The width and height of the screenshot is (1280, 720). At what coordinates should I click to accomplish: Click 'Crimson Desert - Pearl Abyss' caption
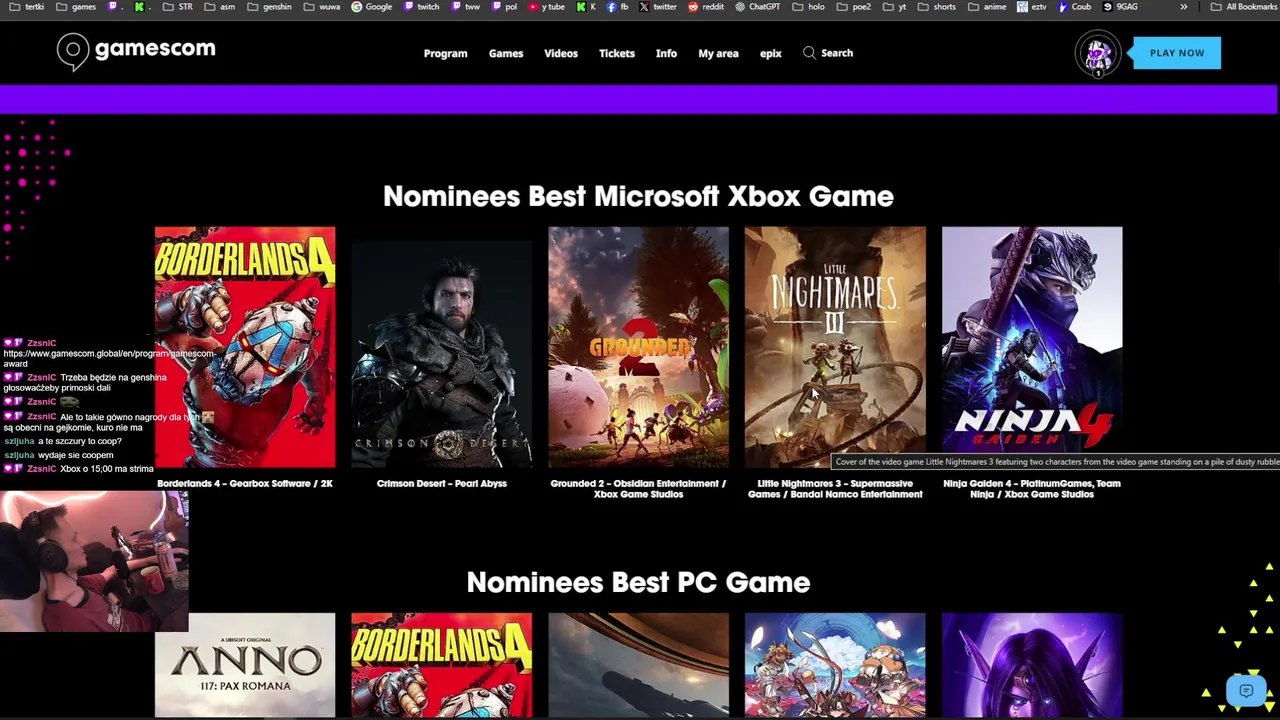click(441, 483)
